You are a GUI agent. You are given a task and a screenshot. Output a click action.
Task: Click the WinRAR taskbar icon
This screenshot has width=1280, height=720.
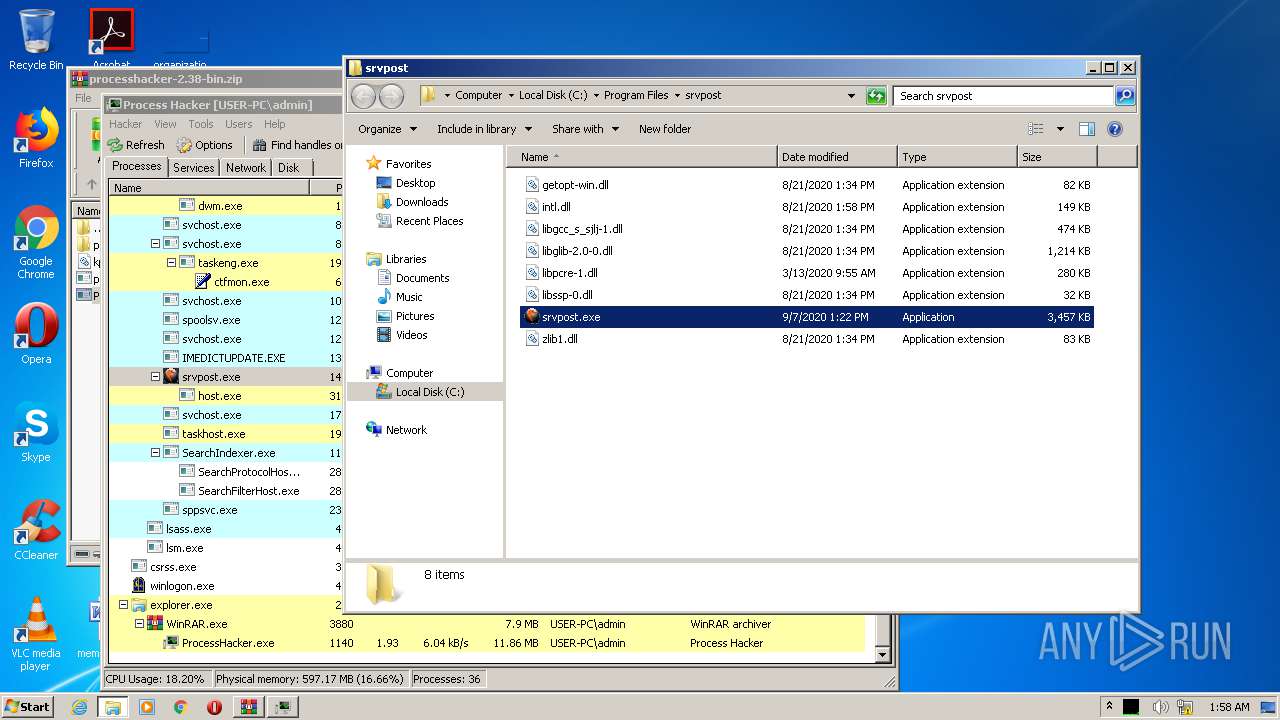tap(248, 707)
